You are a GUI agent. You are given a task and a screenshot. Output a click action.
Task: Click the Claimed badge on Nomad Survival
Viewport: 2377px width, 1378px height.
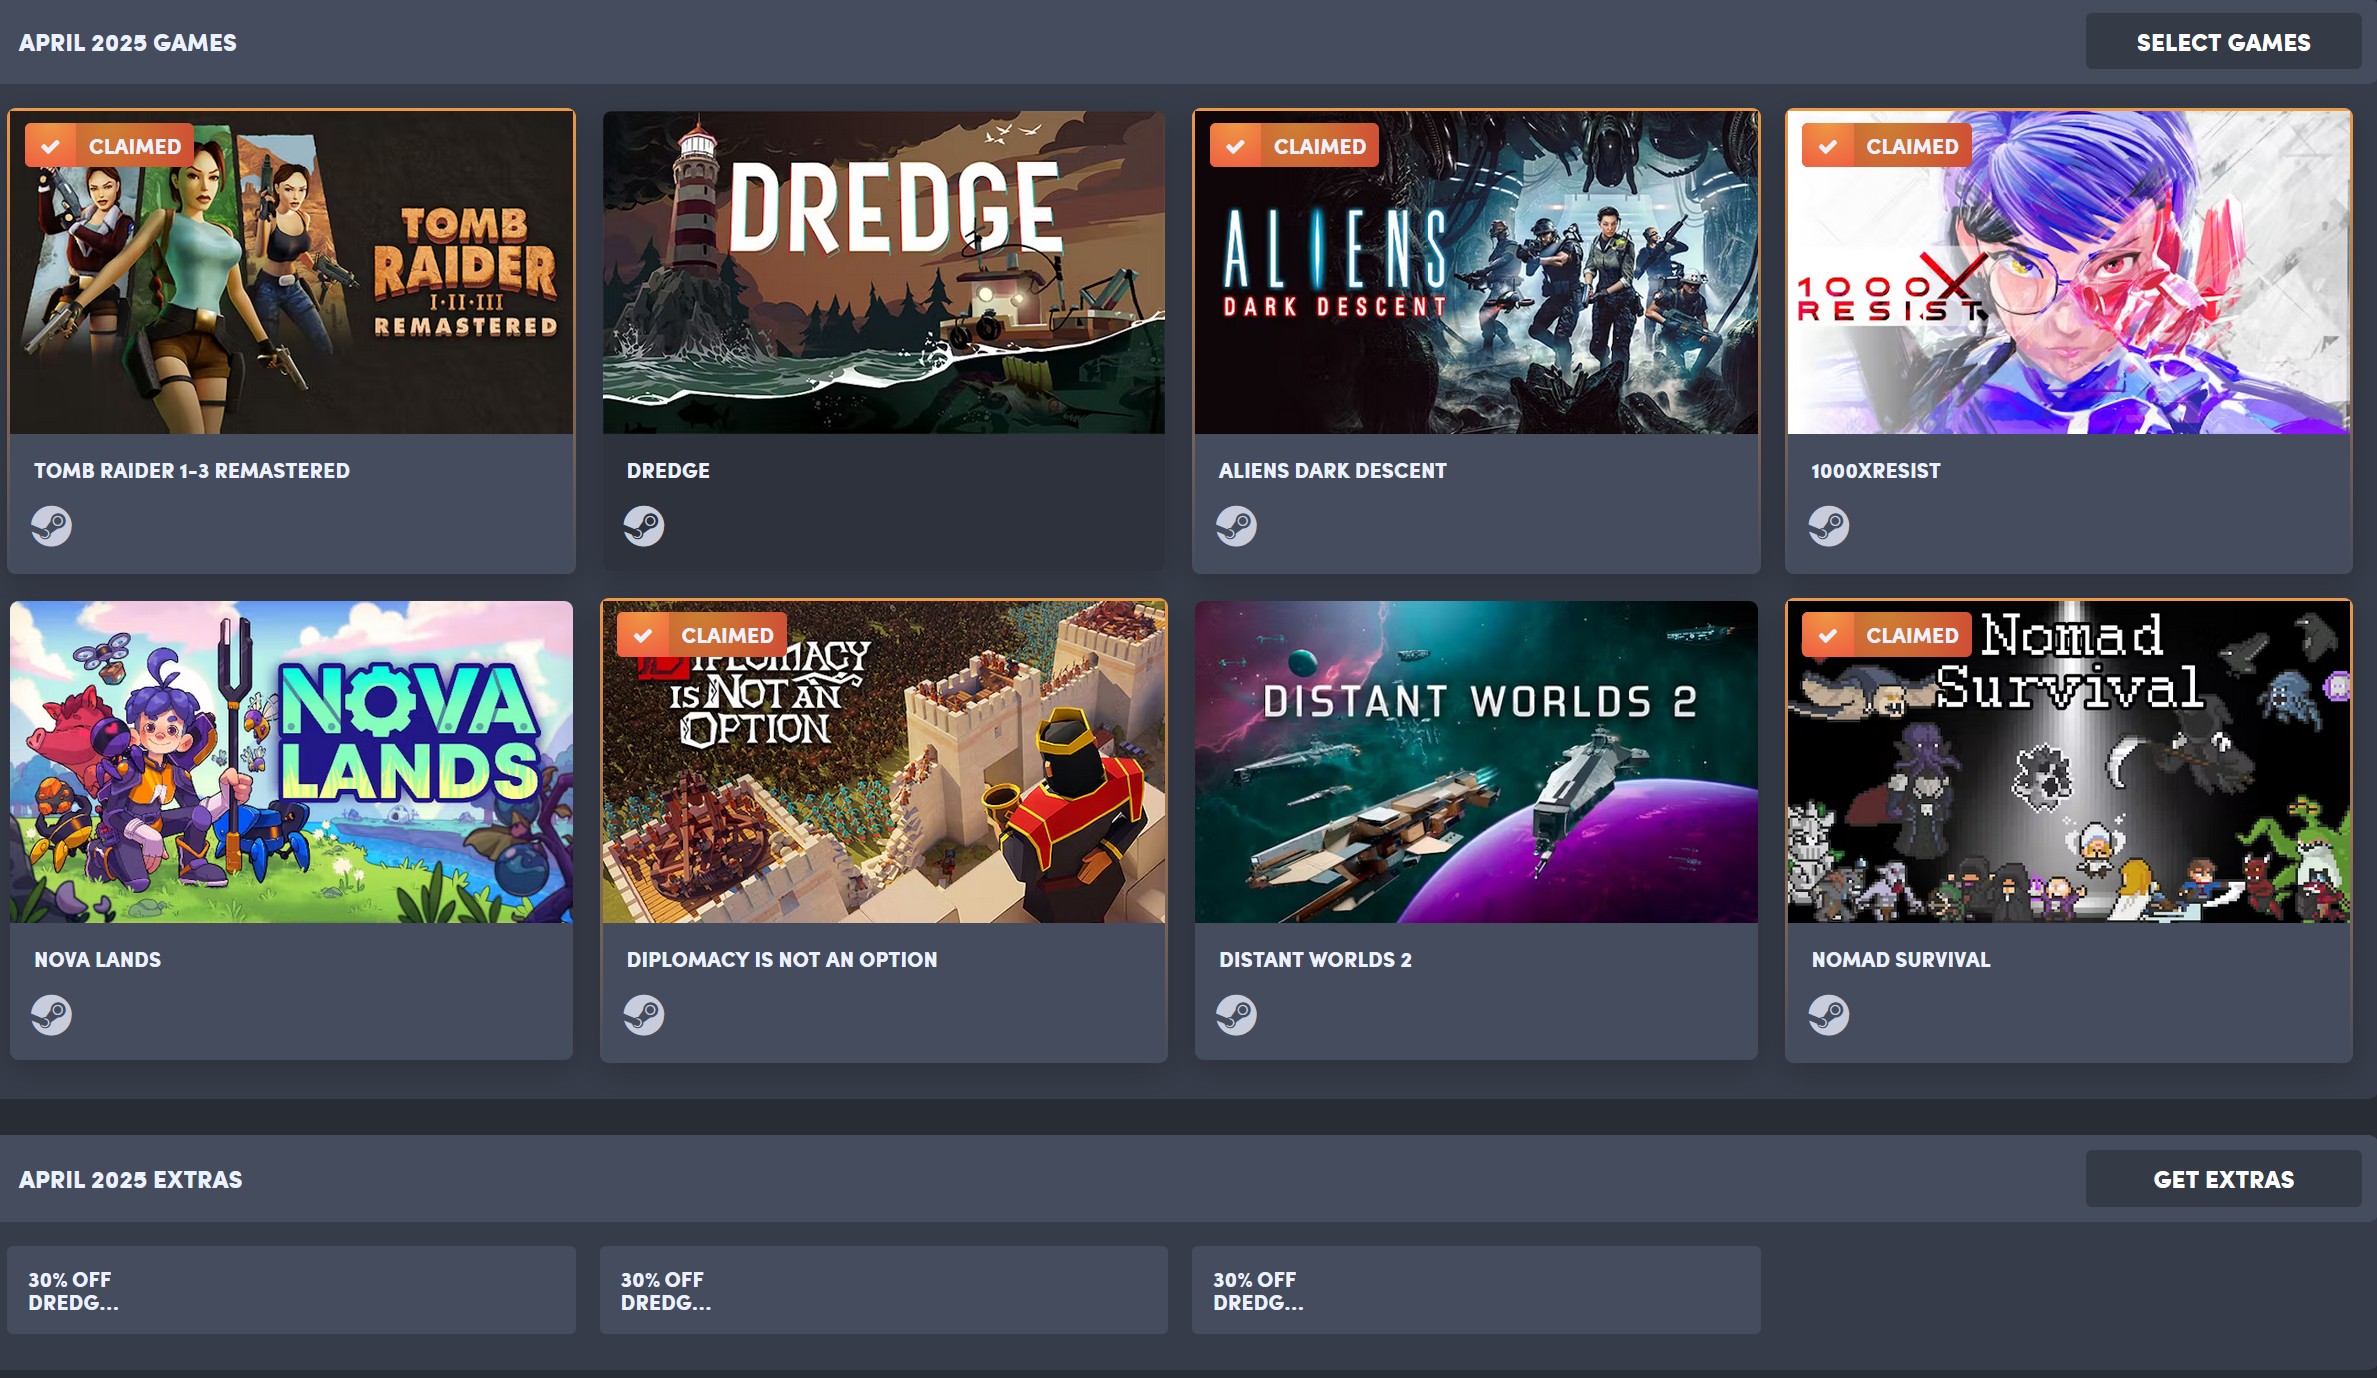[1886, 635]
